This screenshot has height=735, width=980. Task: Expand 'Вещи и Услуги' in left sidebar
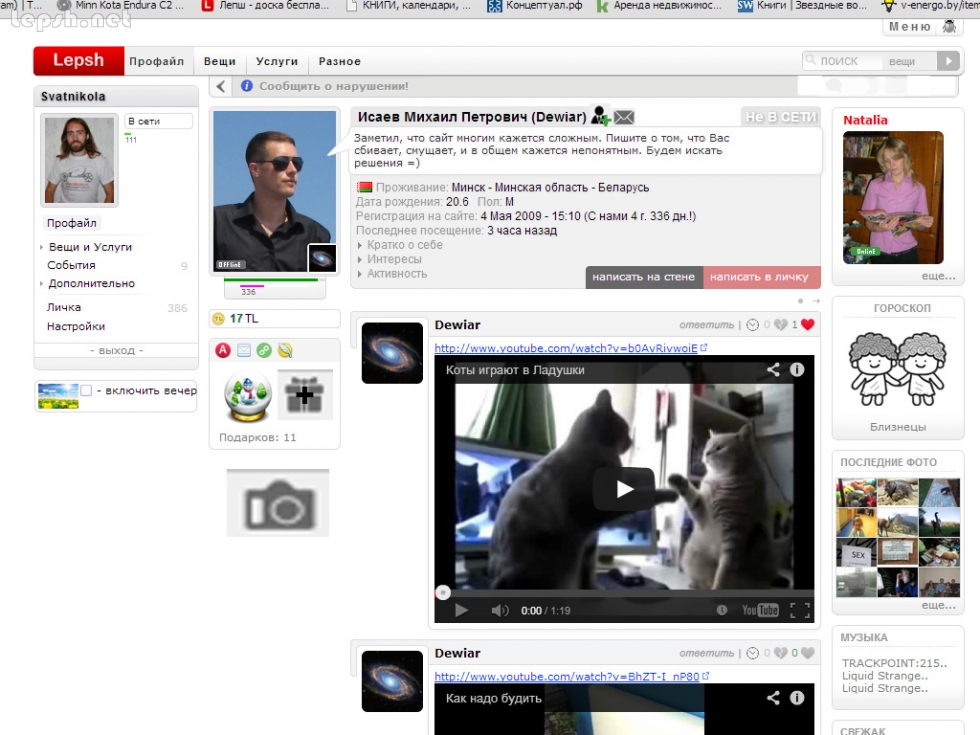89,247
